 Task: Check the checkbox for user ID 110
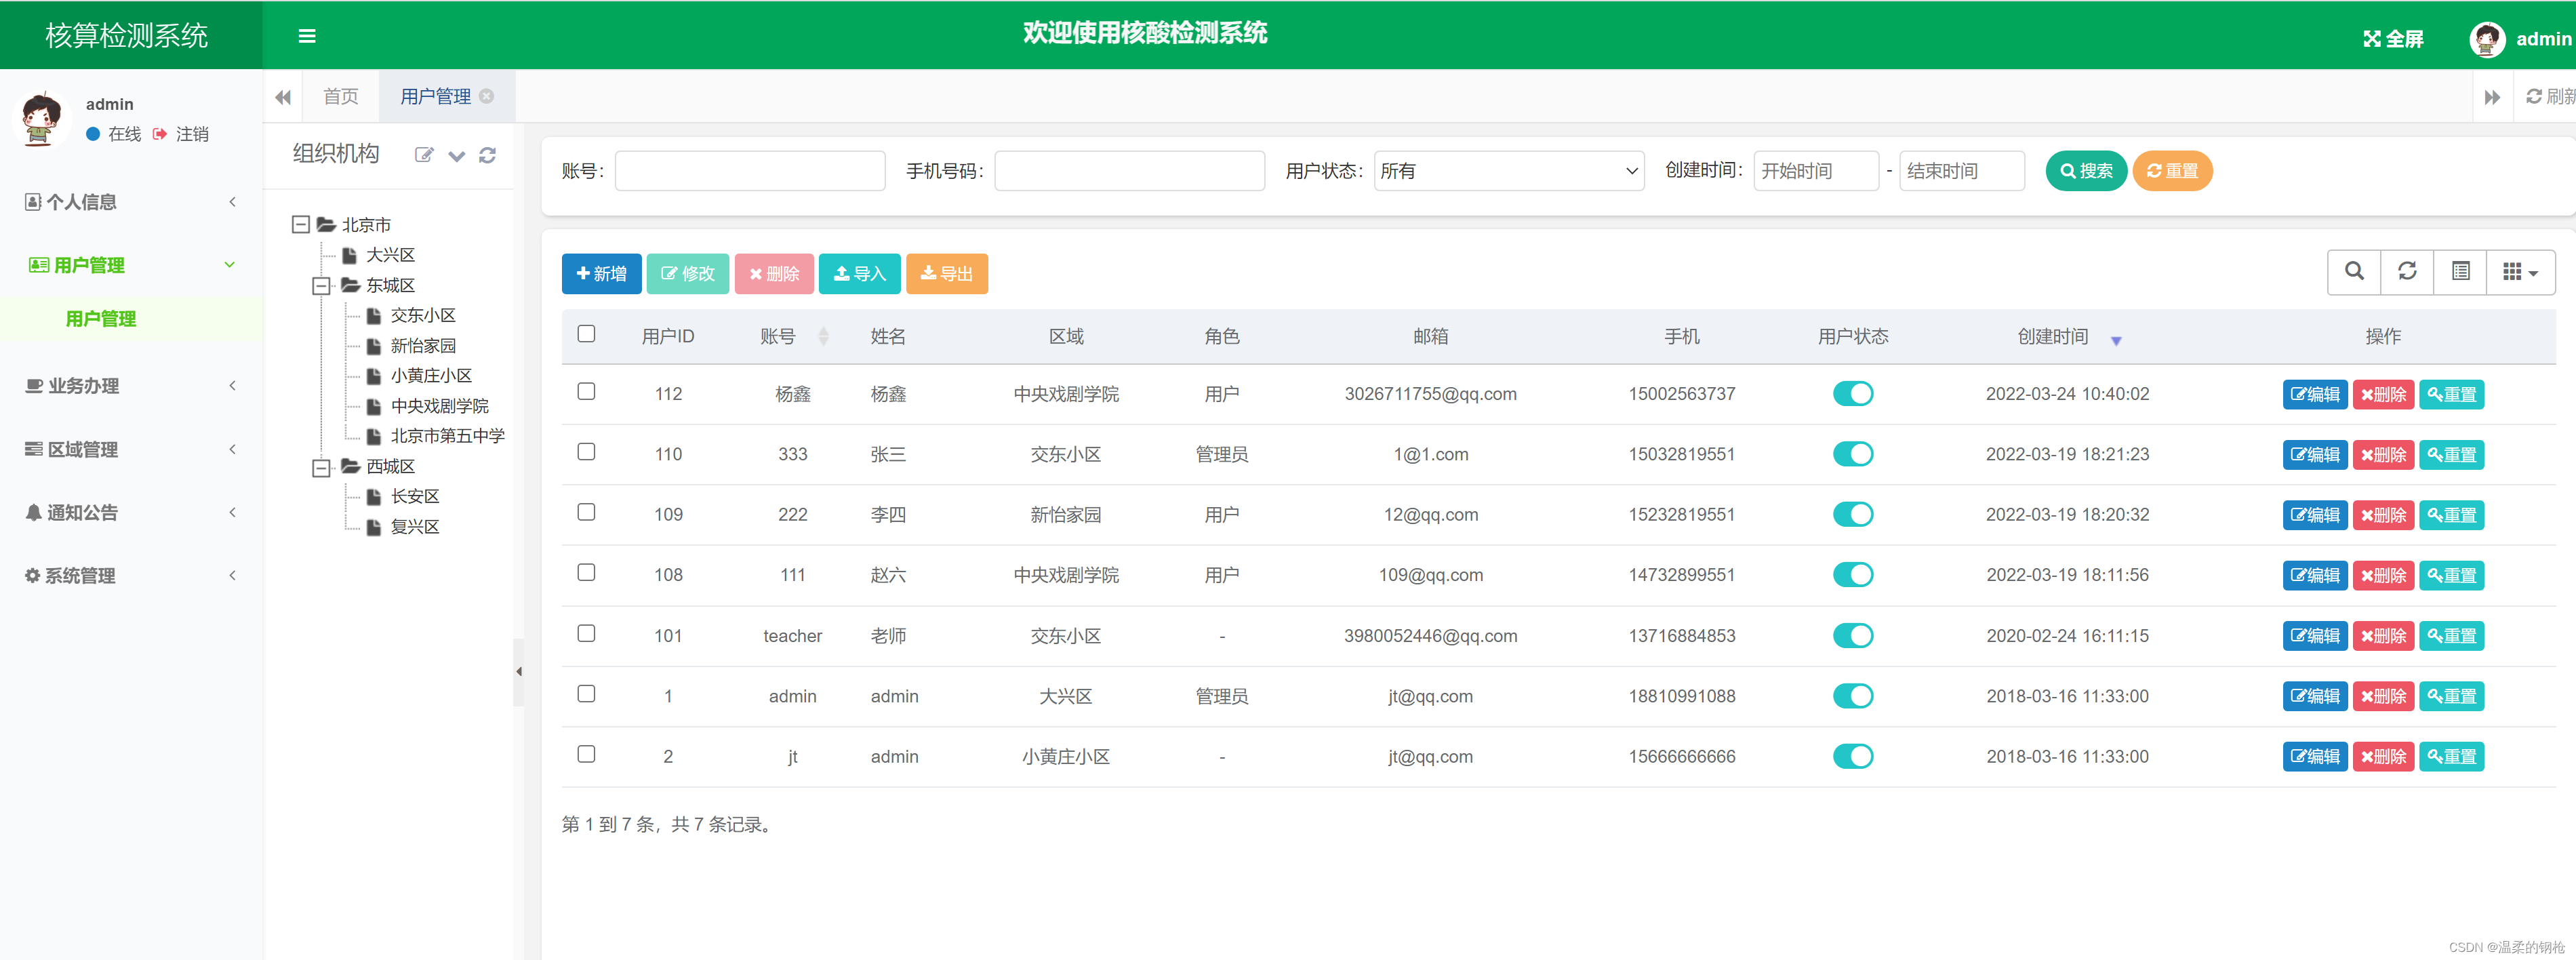tap(586, 452)
